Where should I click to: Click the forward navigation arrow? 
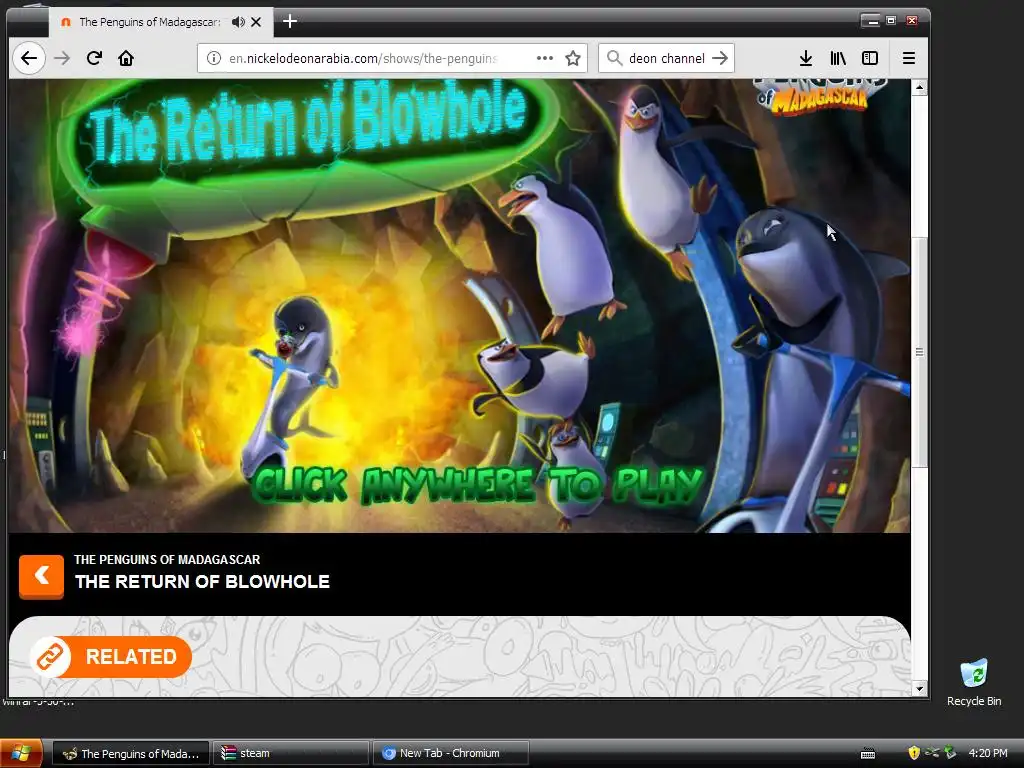[x=62, y=58]
